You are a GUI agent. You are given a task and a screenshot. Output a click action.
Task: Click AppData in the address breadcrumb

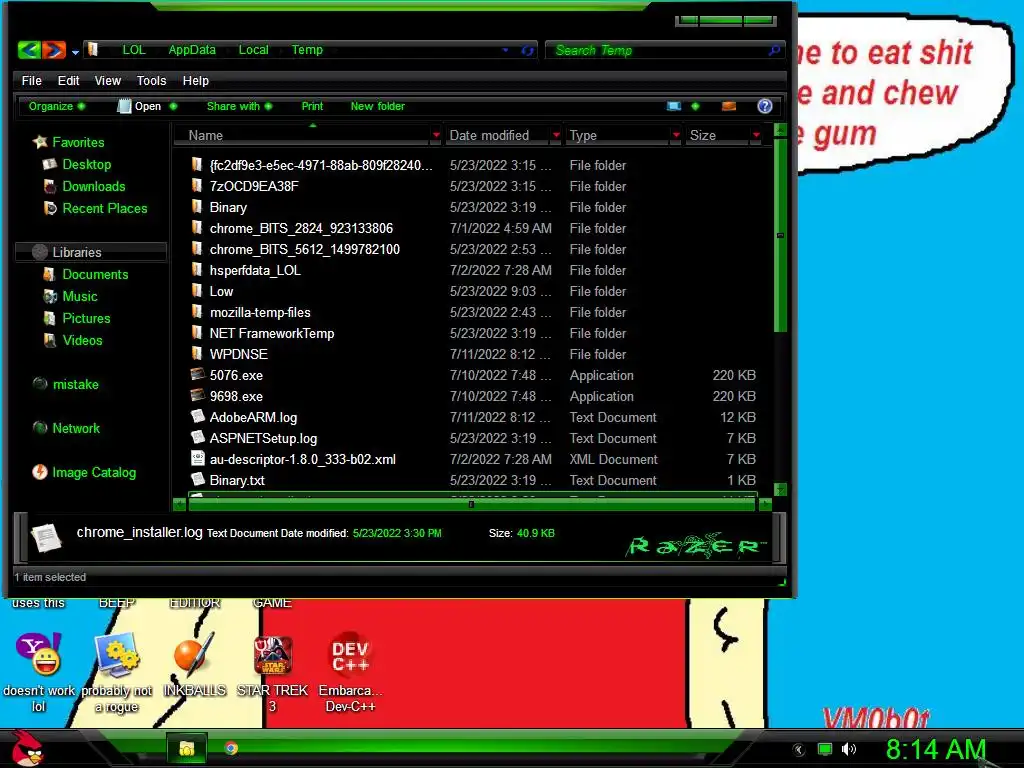(x=192, y=50)
